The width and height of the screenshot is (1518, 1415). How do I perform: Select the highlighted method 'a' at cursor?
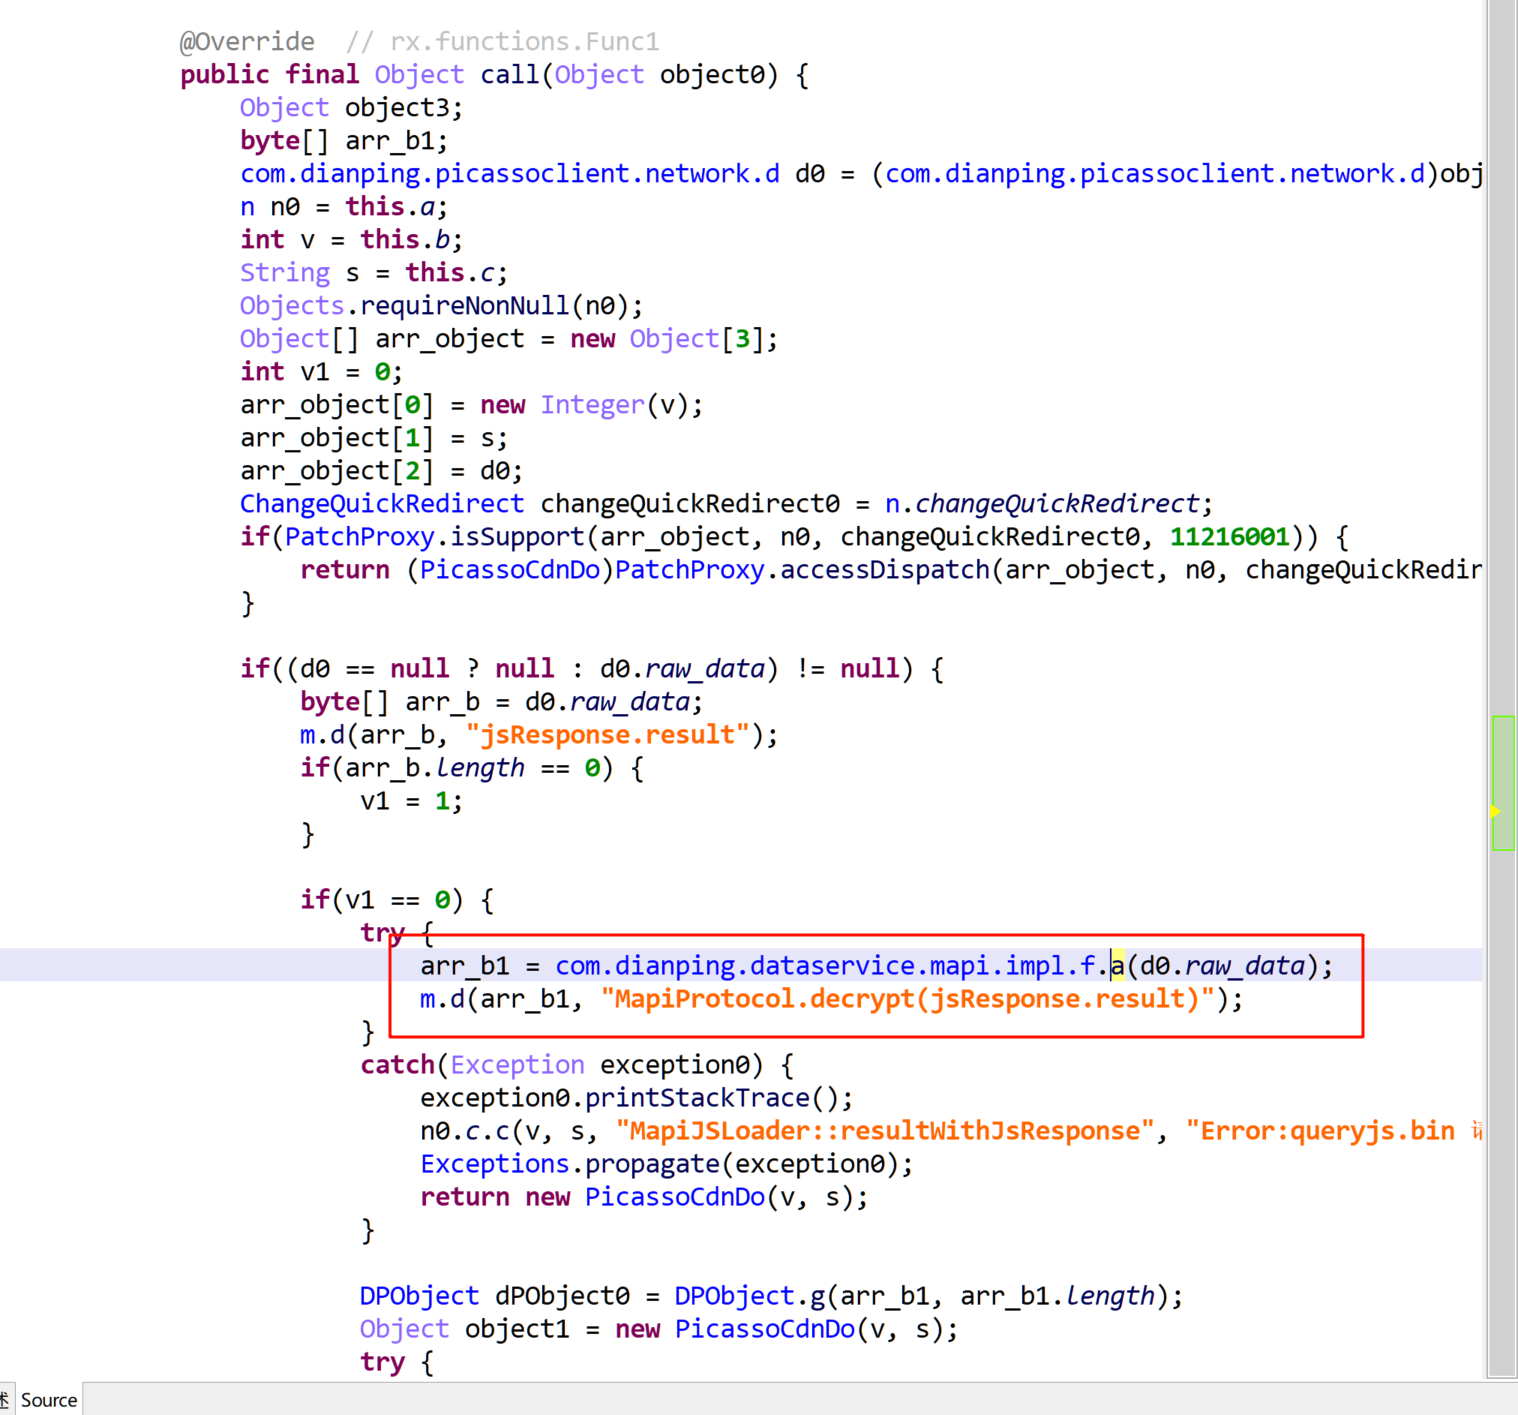tap(1117, 966)
